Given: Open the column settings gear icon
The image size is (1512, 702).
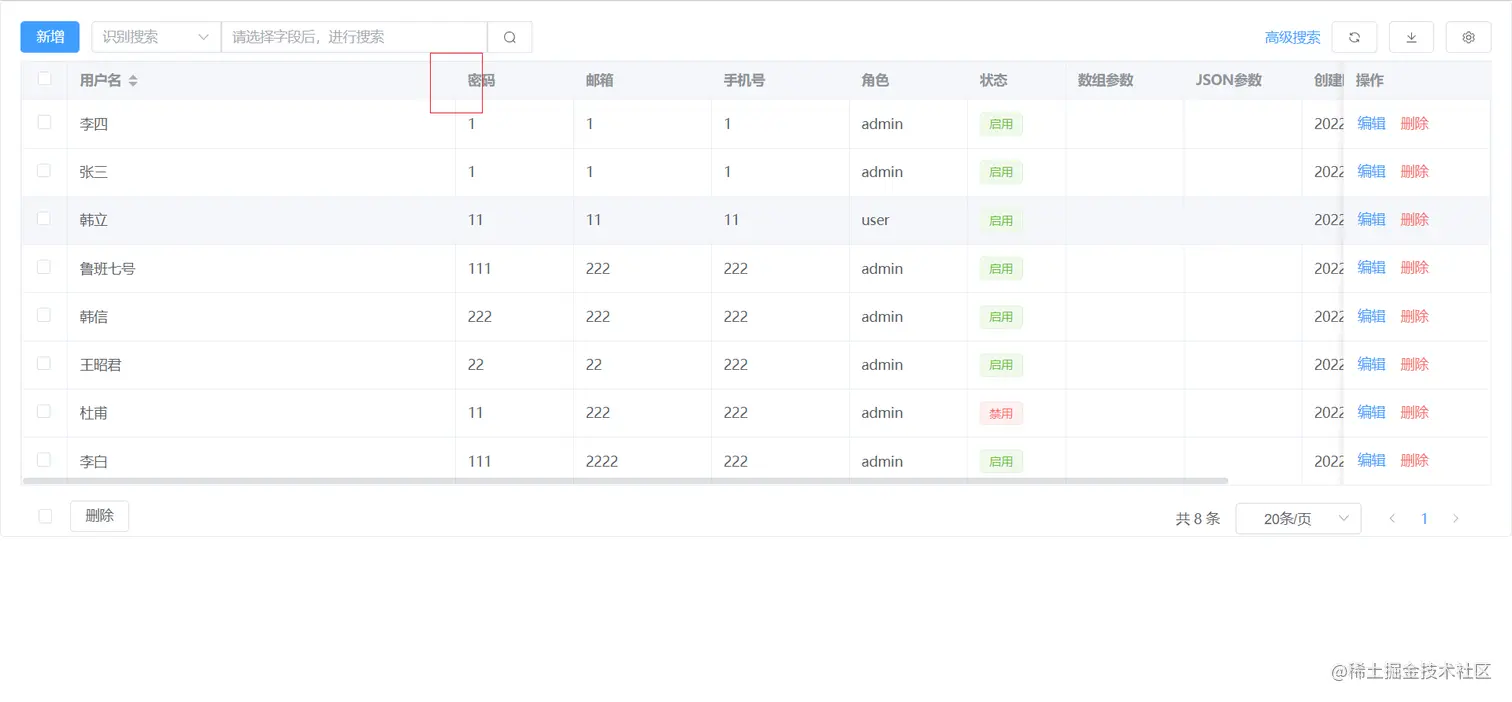Looking at the screenshot, I should point(1468,37).
